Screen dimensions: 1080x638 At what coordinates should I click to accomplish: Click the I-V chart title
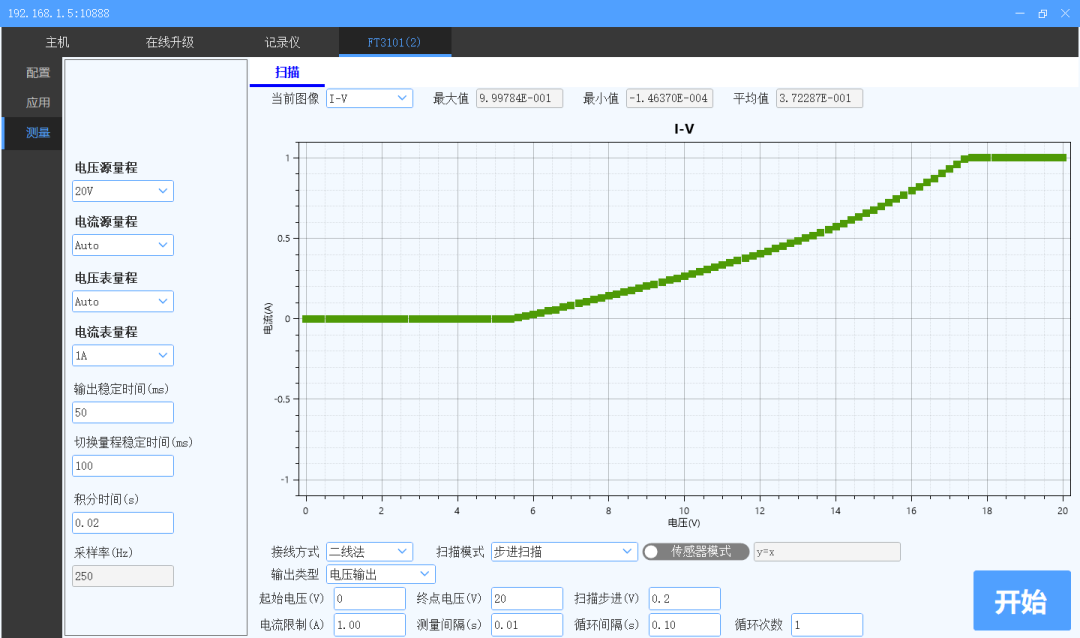684,129
